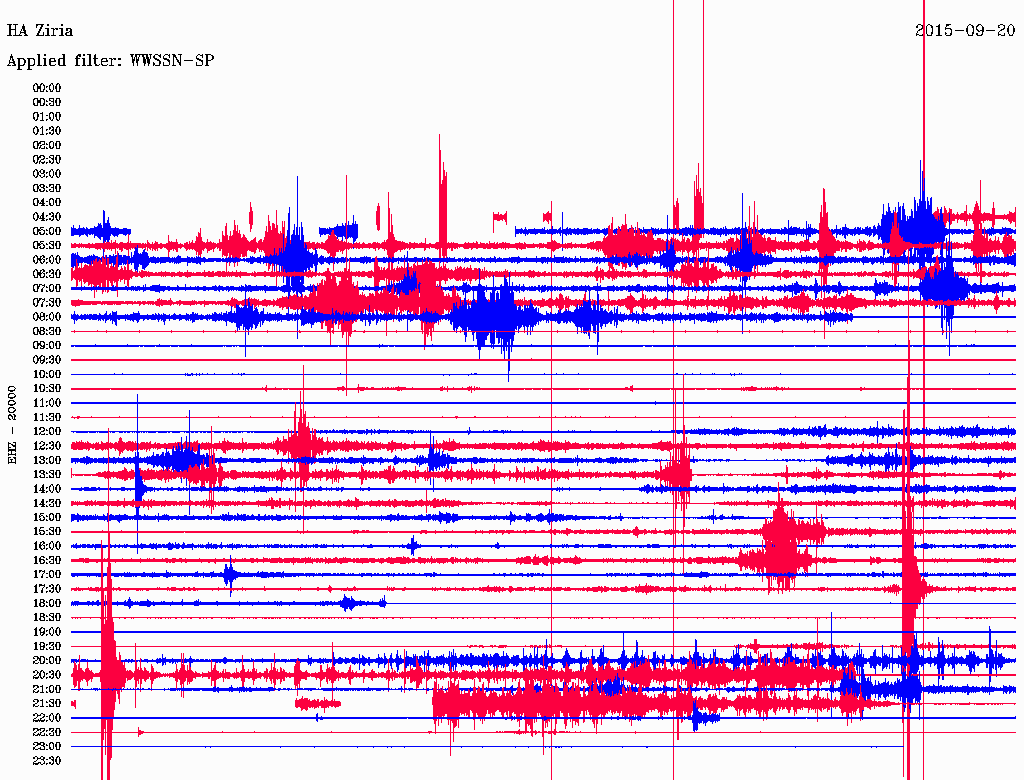Click the 04:00 time label
Screen dimensions: 1024x780
click(47, 203)
